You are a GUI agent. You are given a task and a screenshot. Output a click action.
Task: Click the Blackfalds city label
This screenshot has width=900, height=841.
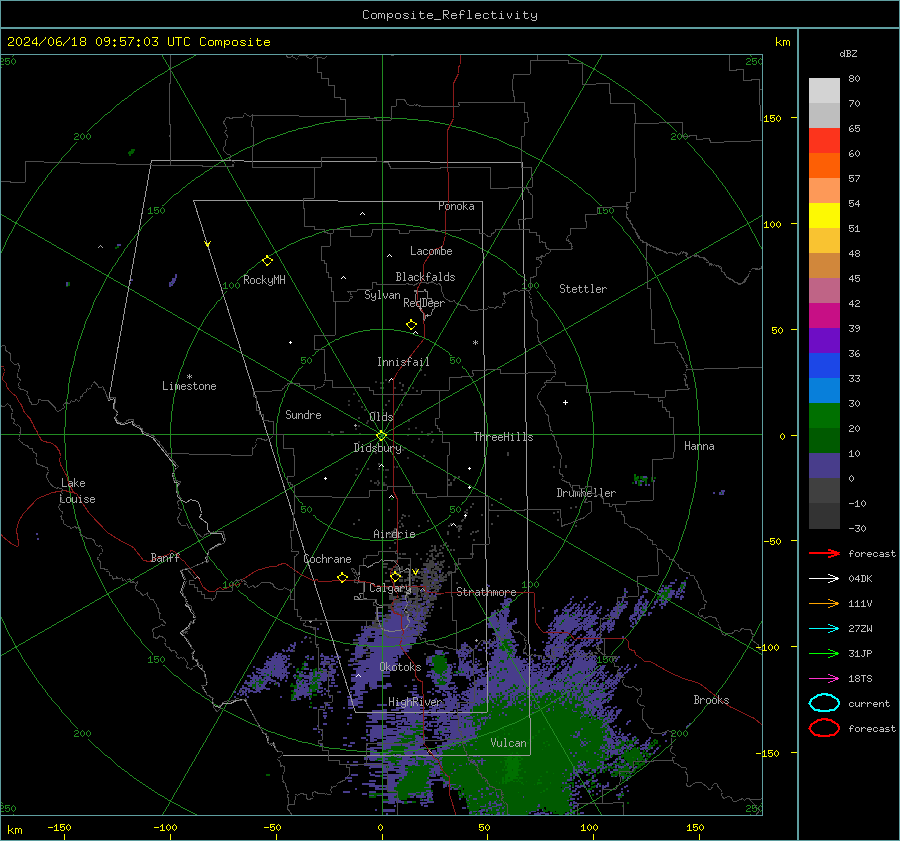pos(425,277)
